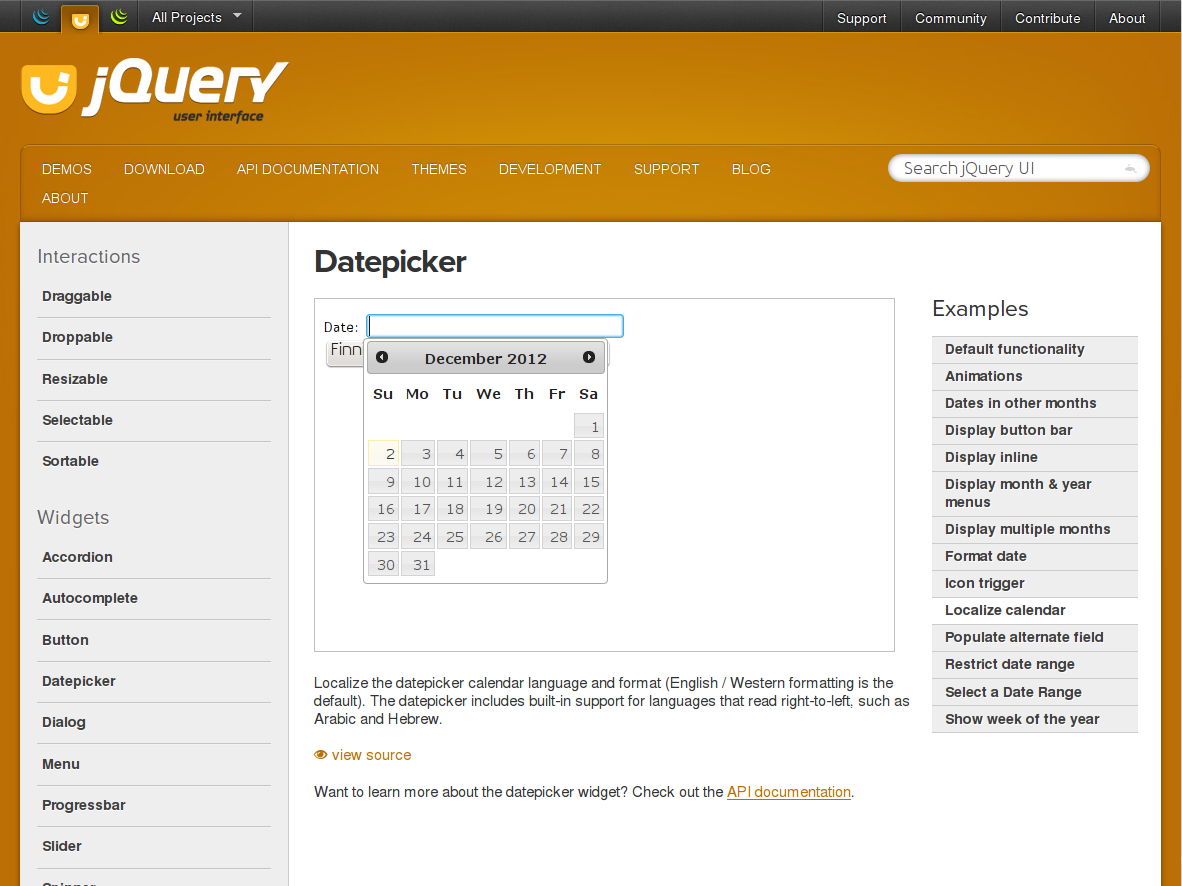
Task: Go to previous month in datepicker
Action: [382, 357]
